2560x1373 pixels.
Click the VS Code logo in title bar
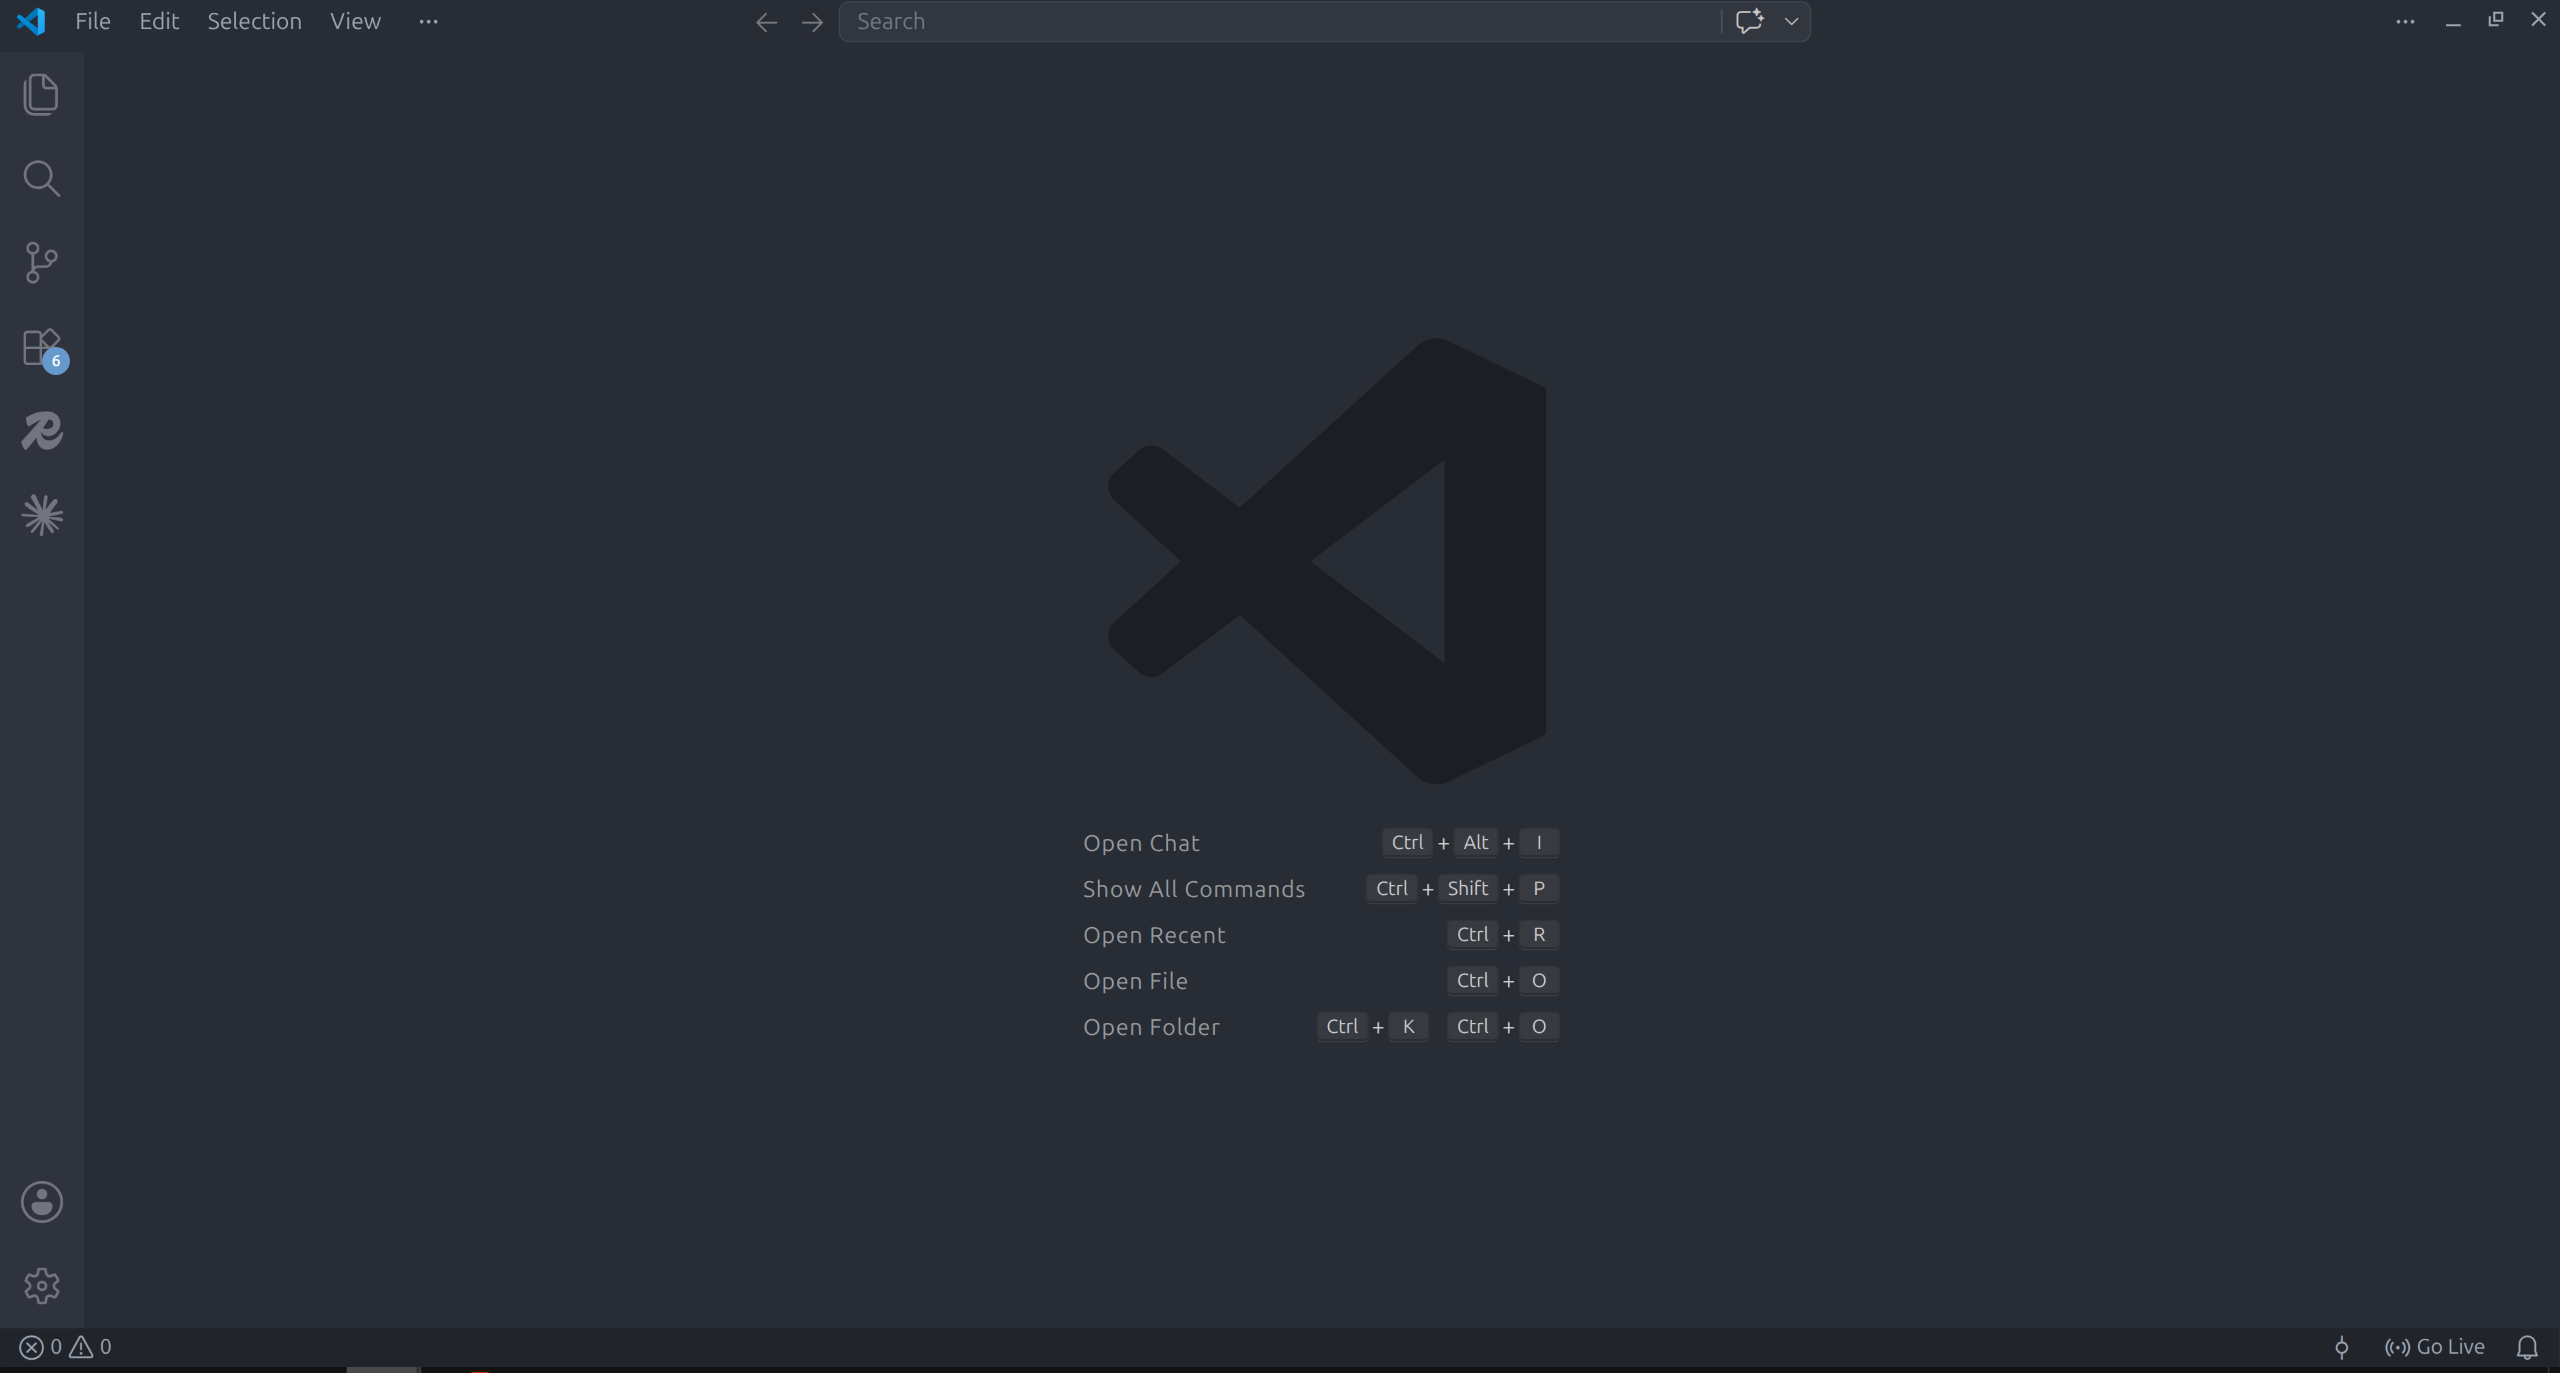click(x=31, y=21)
